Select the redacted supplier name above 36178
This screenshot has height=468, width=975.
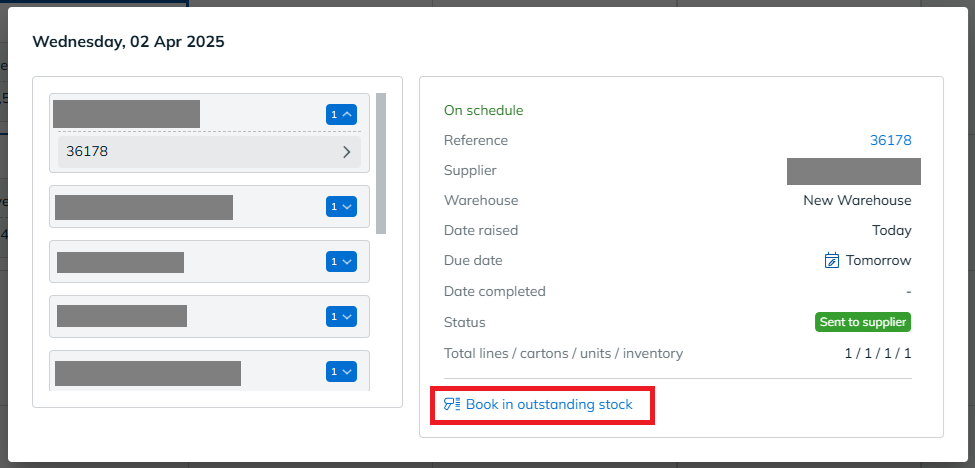coord(126,114)
